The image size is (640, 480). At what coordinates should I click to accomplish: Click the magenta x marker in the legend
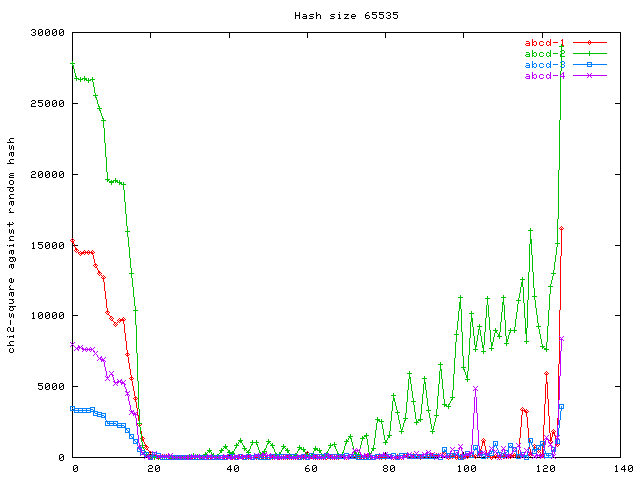coord(590,76)
